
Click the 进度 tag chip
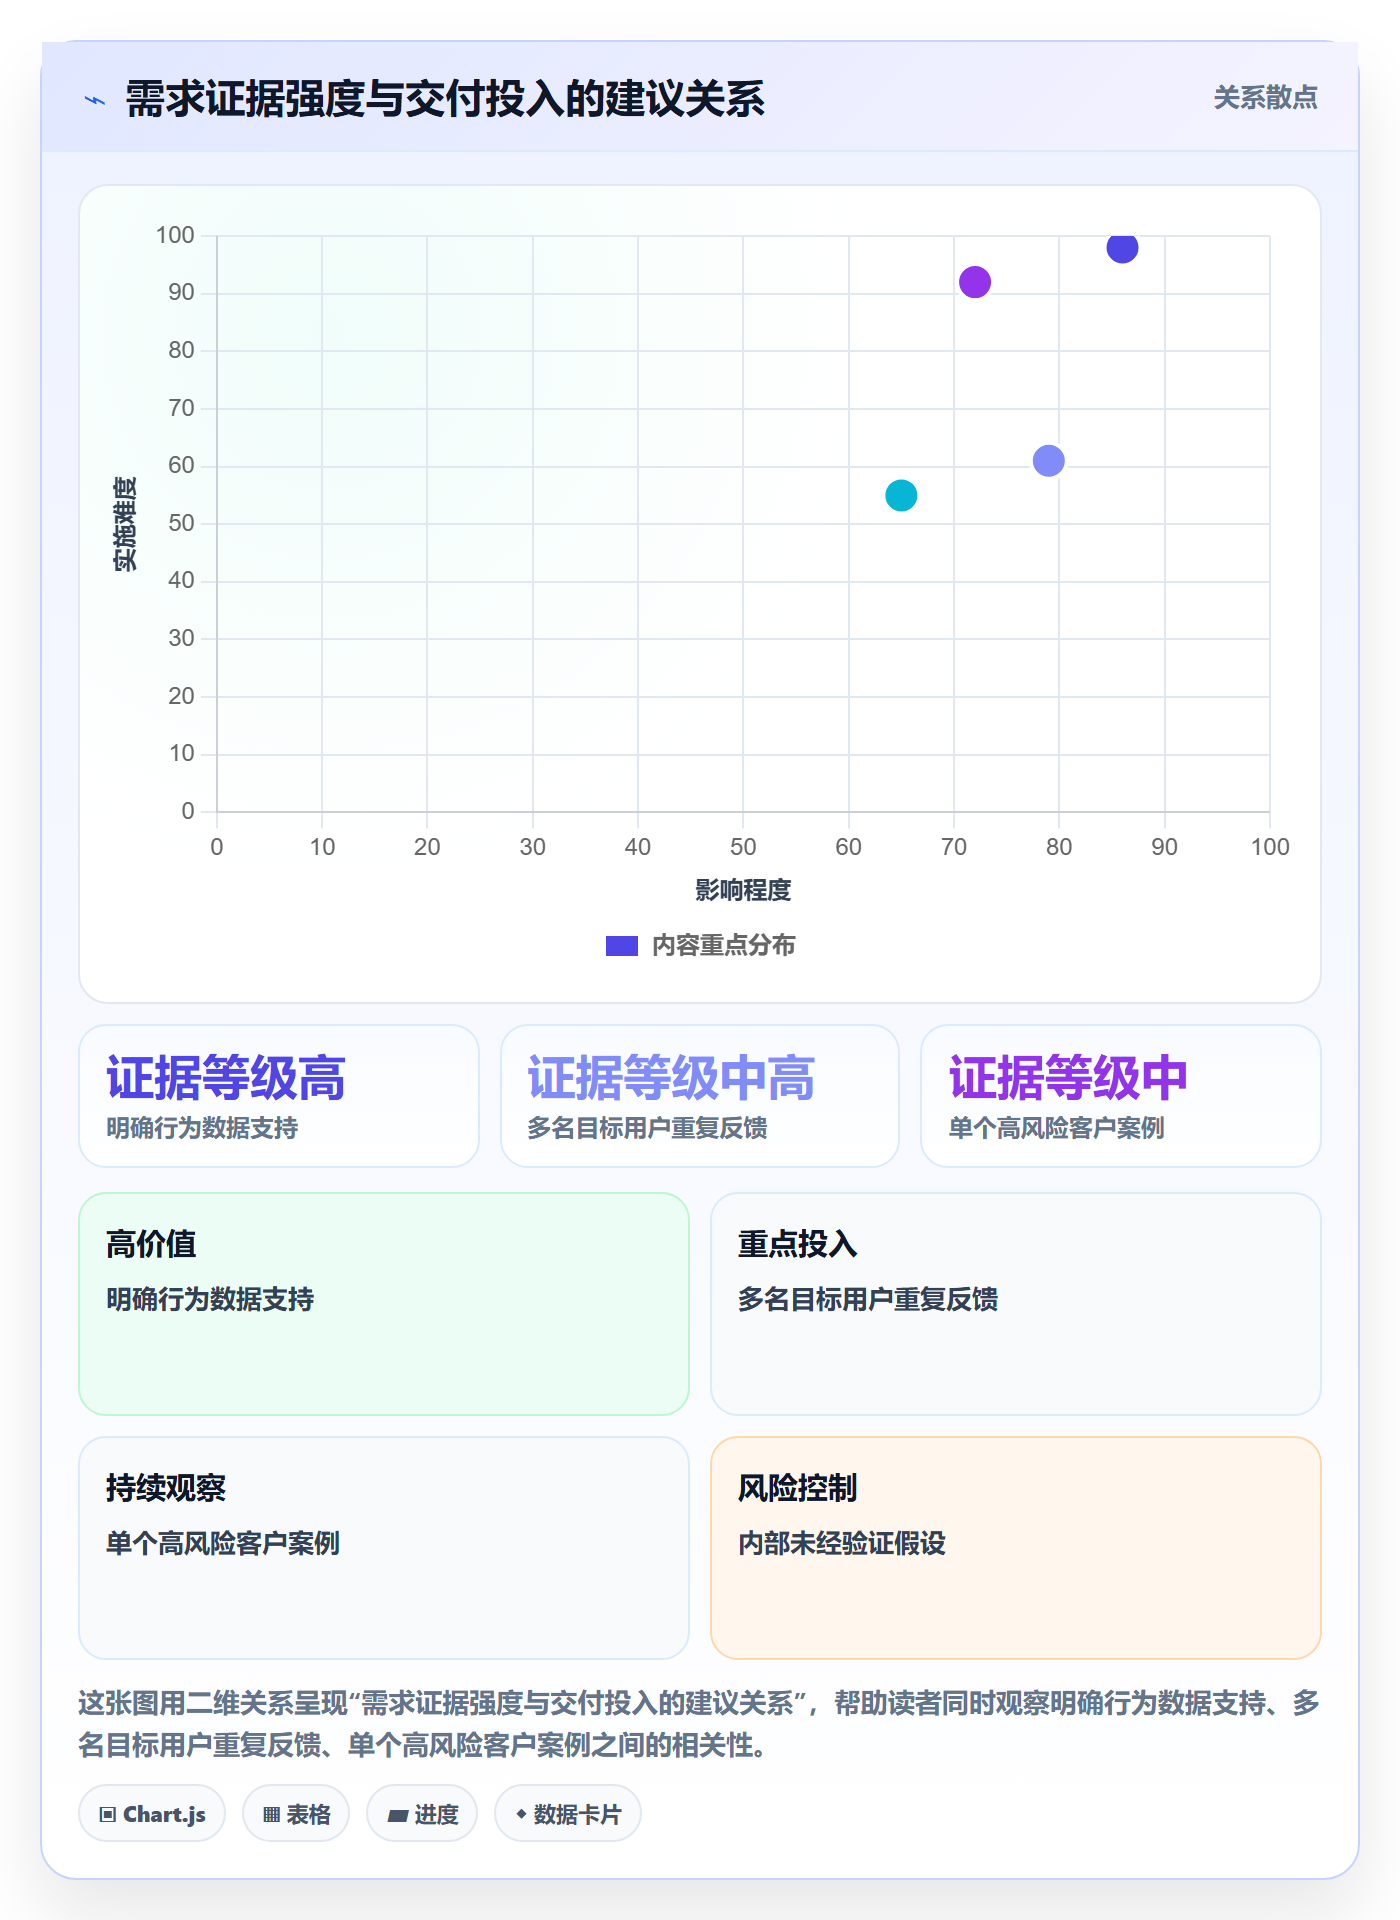pos(422,1814)
